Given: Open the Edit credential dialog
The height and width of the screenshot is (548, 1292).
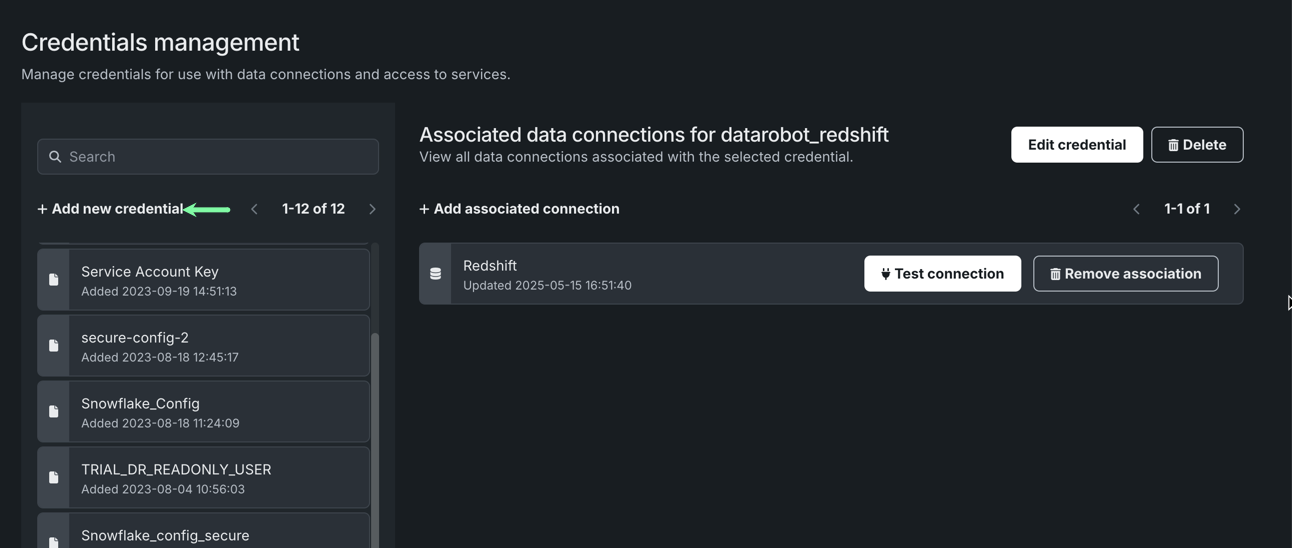Looking at the screenshot, I should [x=1076, y=145].
